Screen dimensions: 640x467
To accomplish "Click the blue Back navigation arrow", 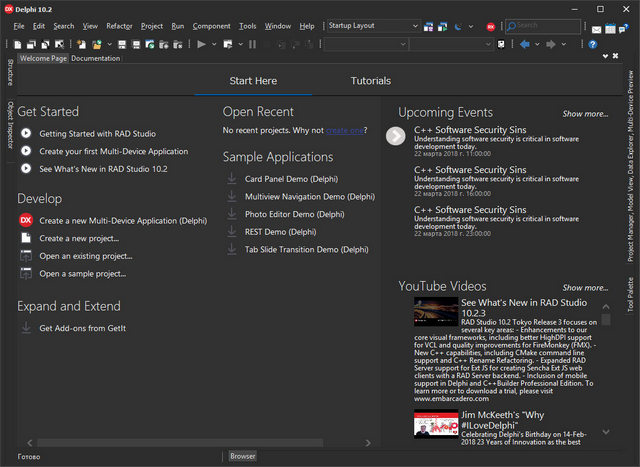I will click(x=525, y=44).
